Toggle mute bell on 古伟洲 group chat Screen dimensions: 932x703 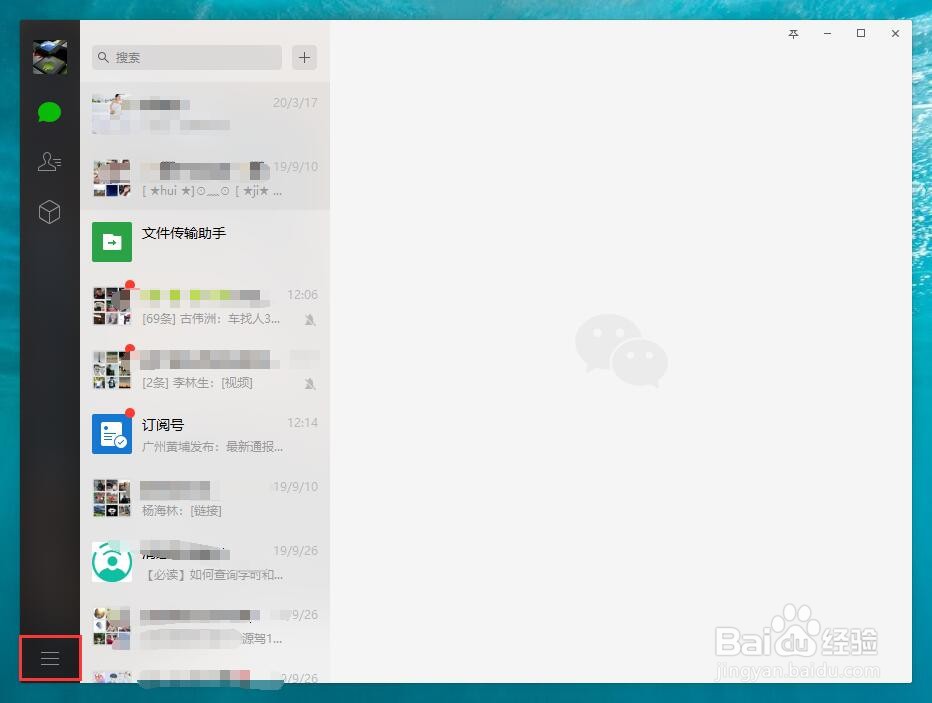(311, 320)
